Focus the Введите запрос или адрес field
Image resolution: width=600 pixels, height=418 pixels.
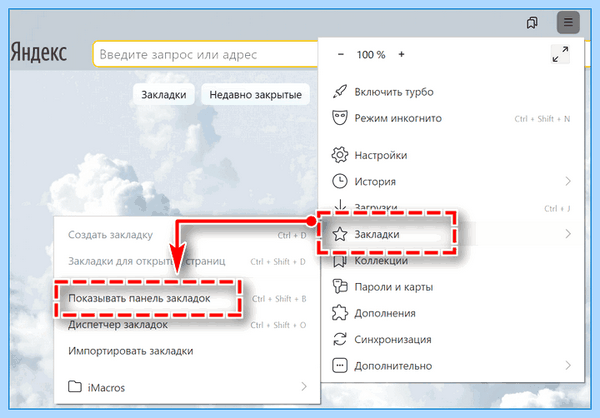[x=205, y=54]
